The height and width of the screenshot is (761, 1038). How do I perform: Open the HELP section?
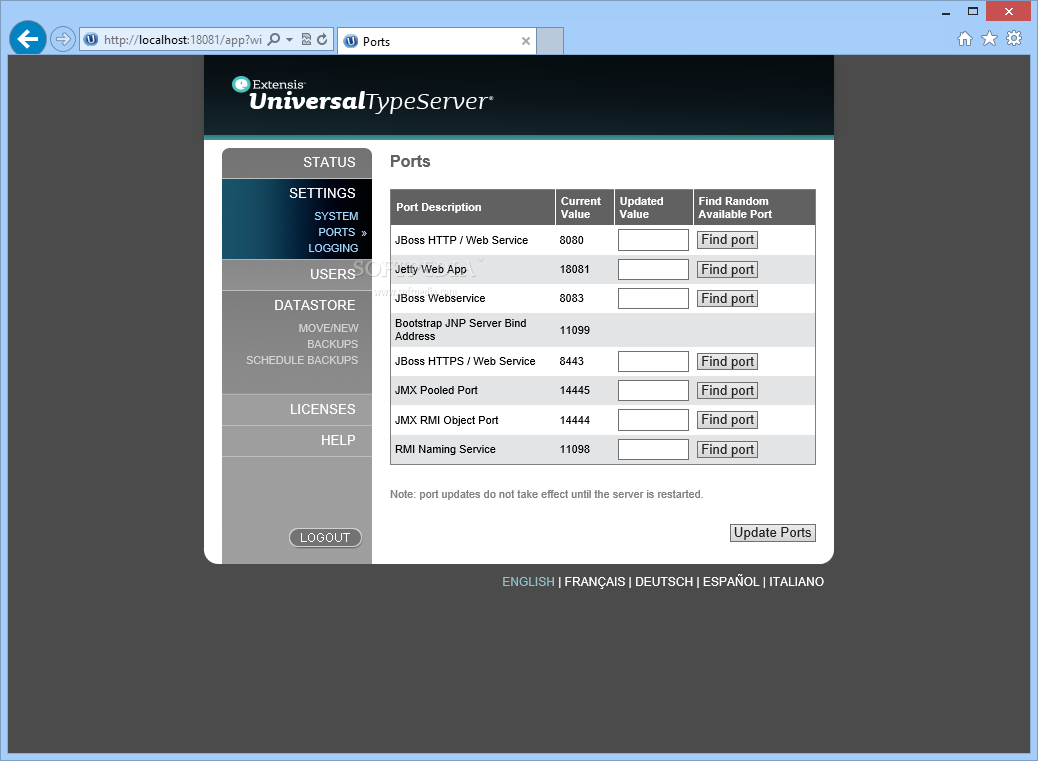[338, 441]
